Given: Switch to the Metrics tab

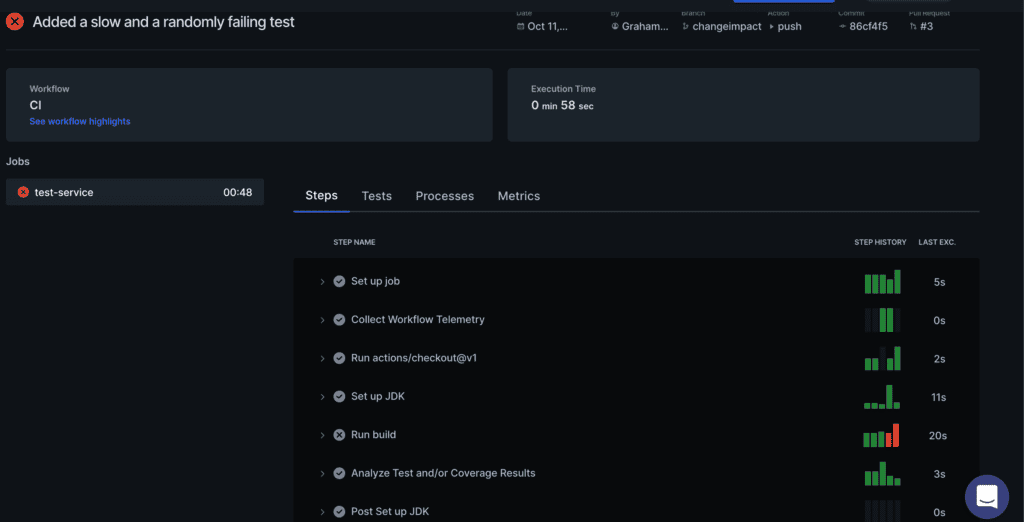Looking at the screenshot, I should pos(518,196).
